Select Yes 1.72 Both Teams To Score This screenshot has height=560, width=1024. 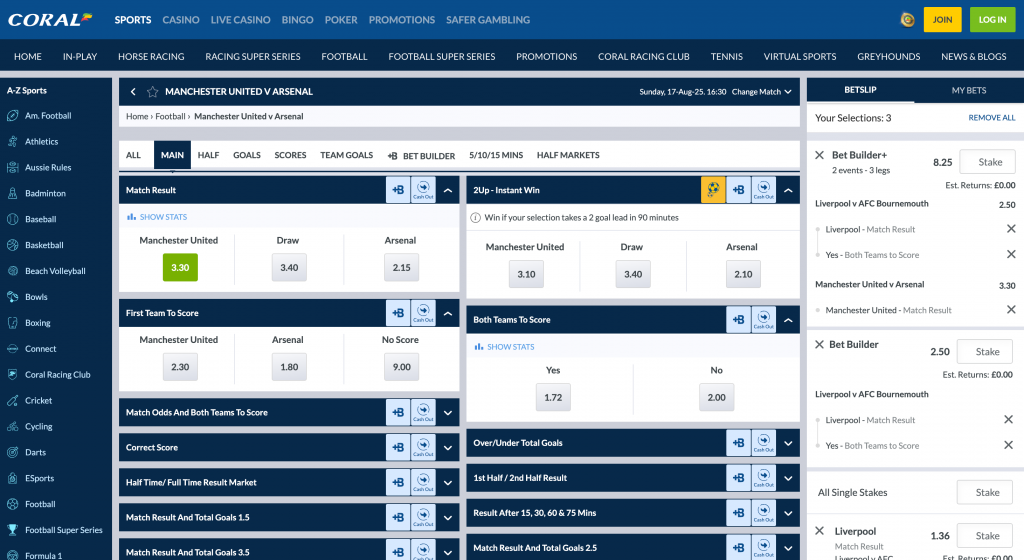tap(553, 397)
